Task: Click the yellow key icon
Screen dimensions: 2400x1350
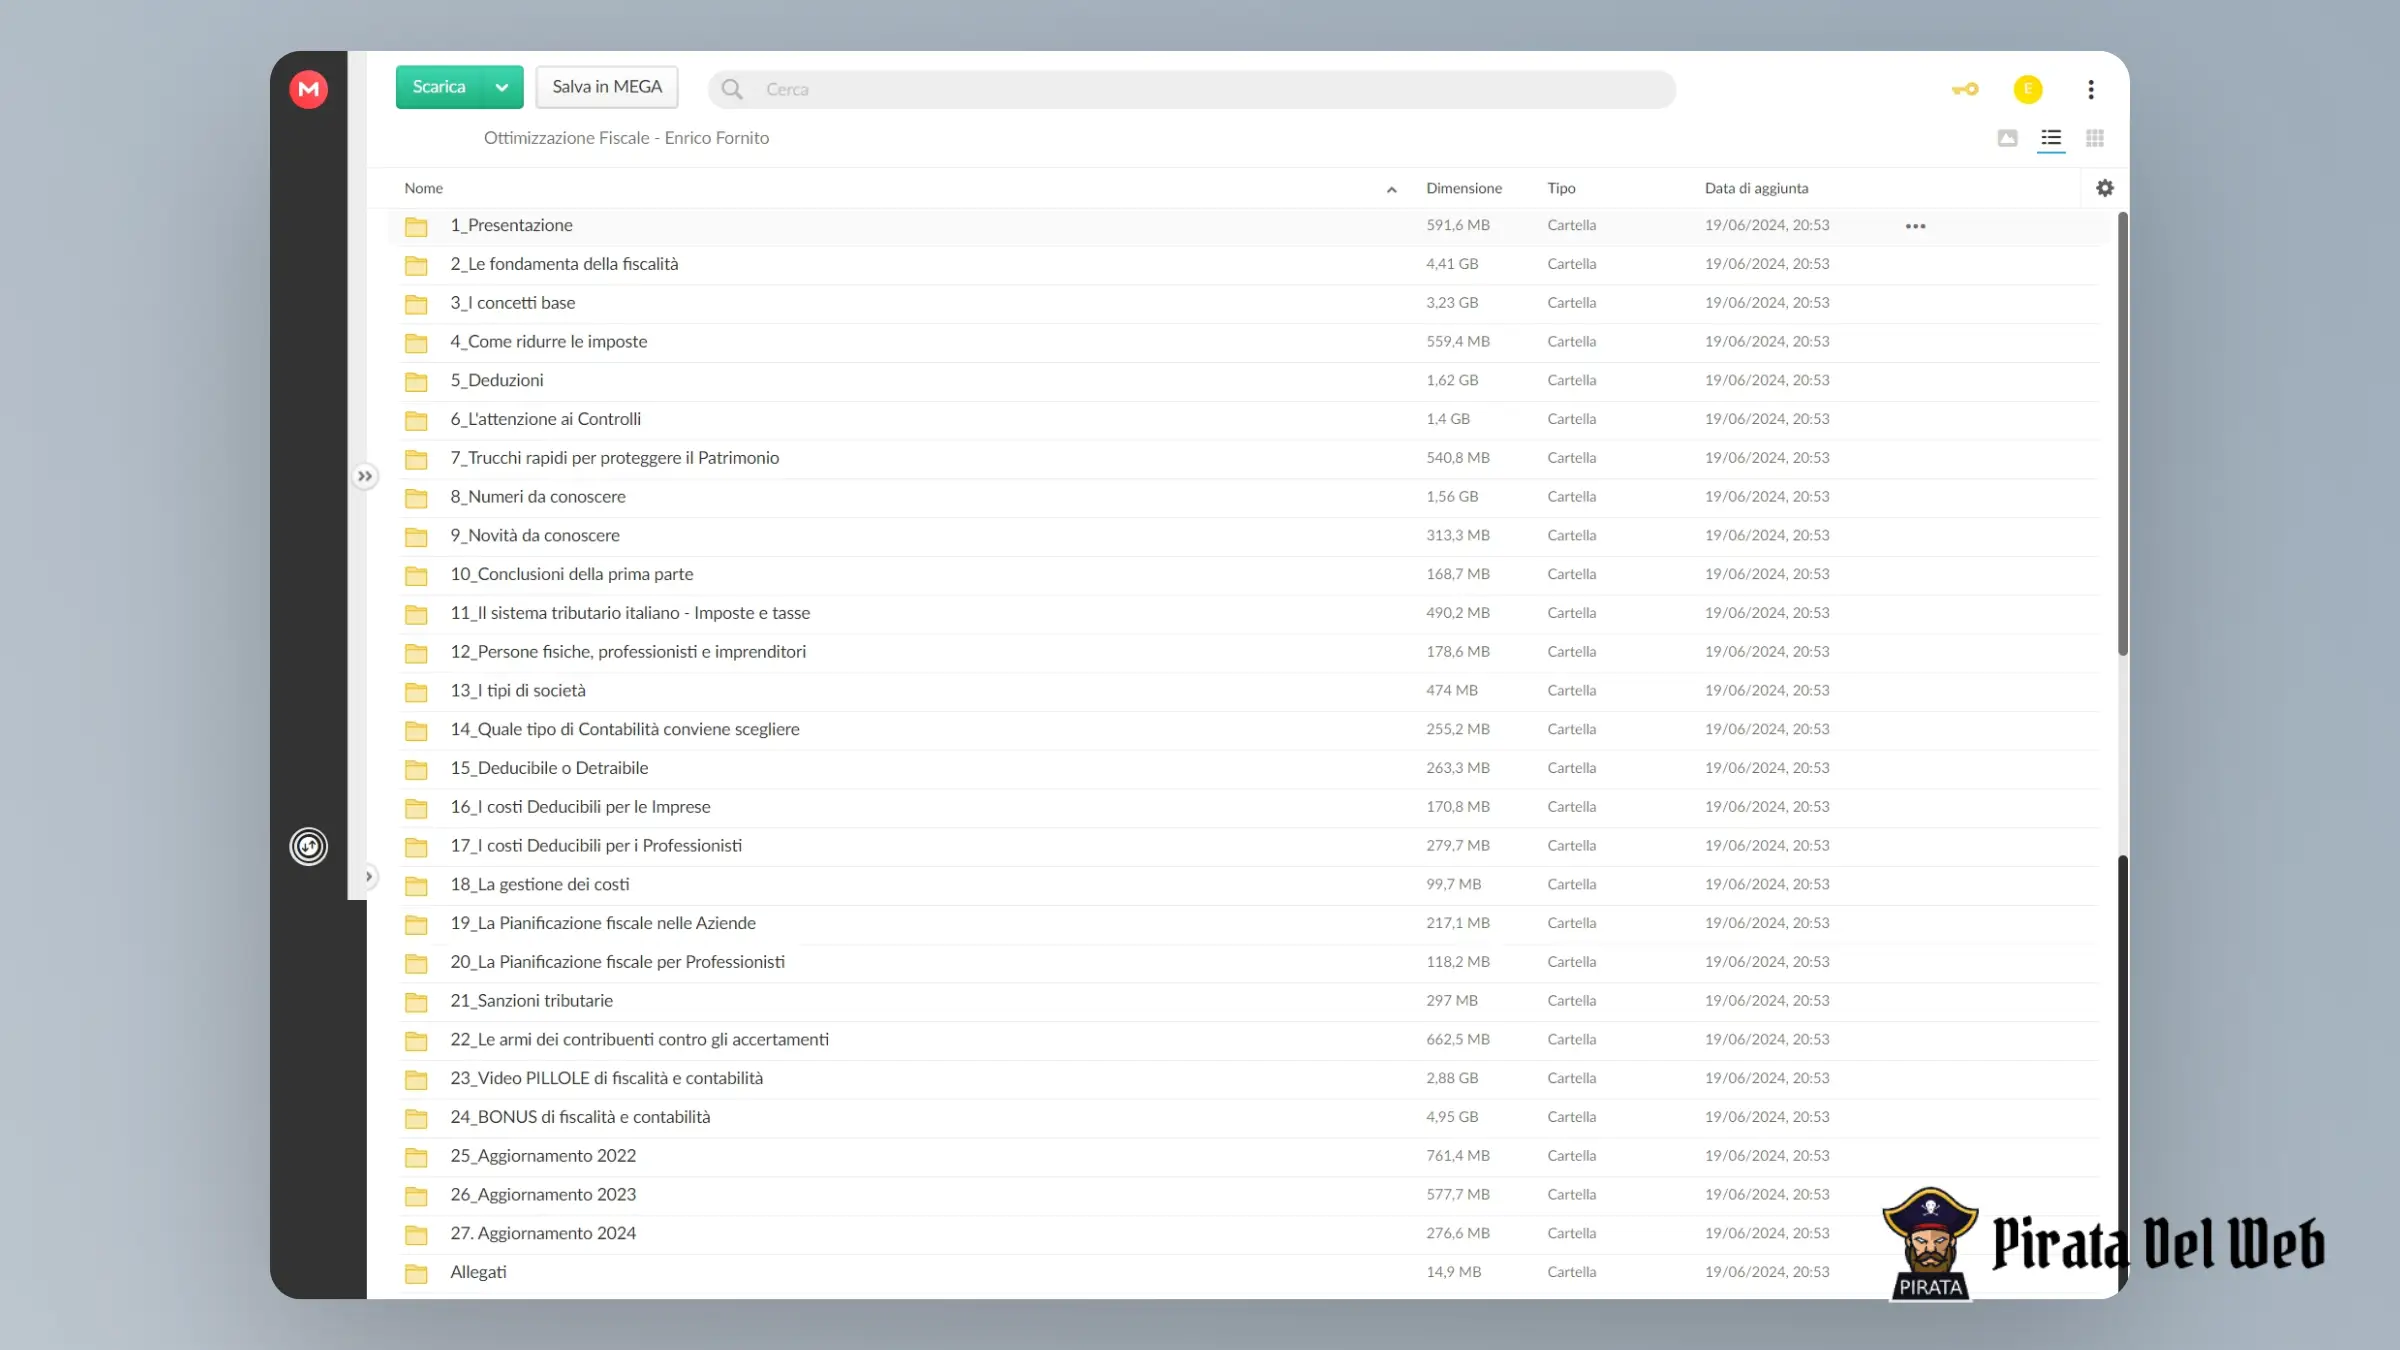Action: (x=1965, y=89)
